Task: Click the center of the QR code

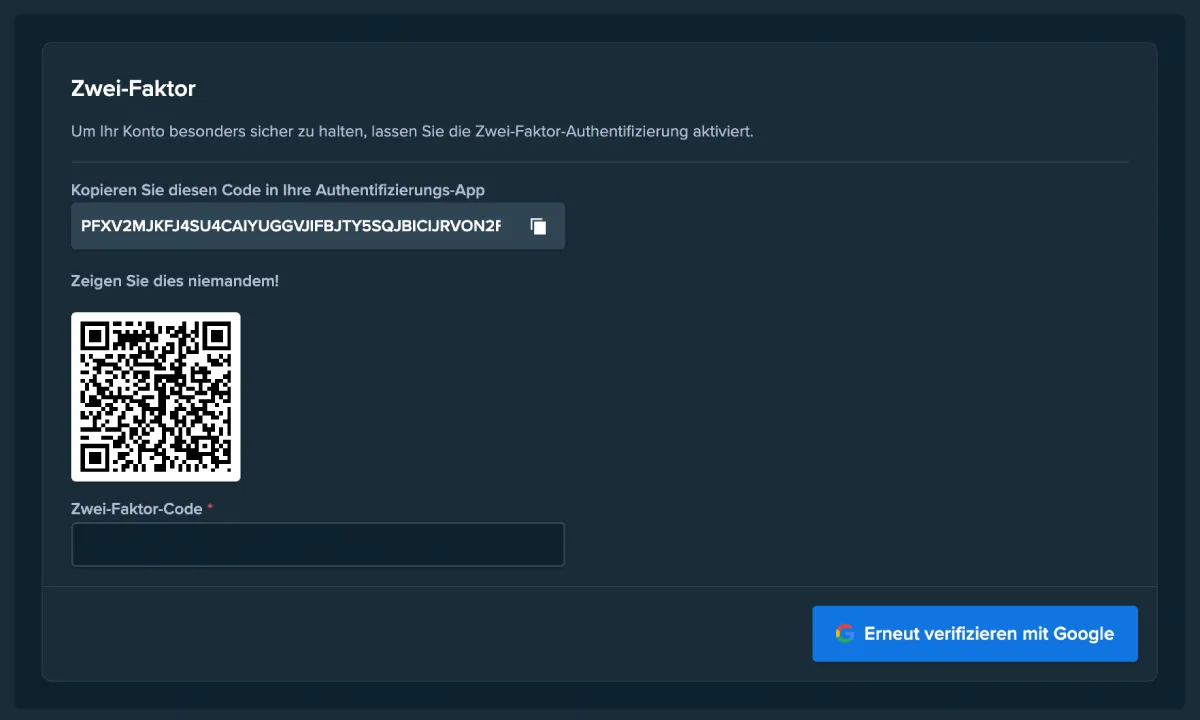Action: (x=156, y=397)
